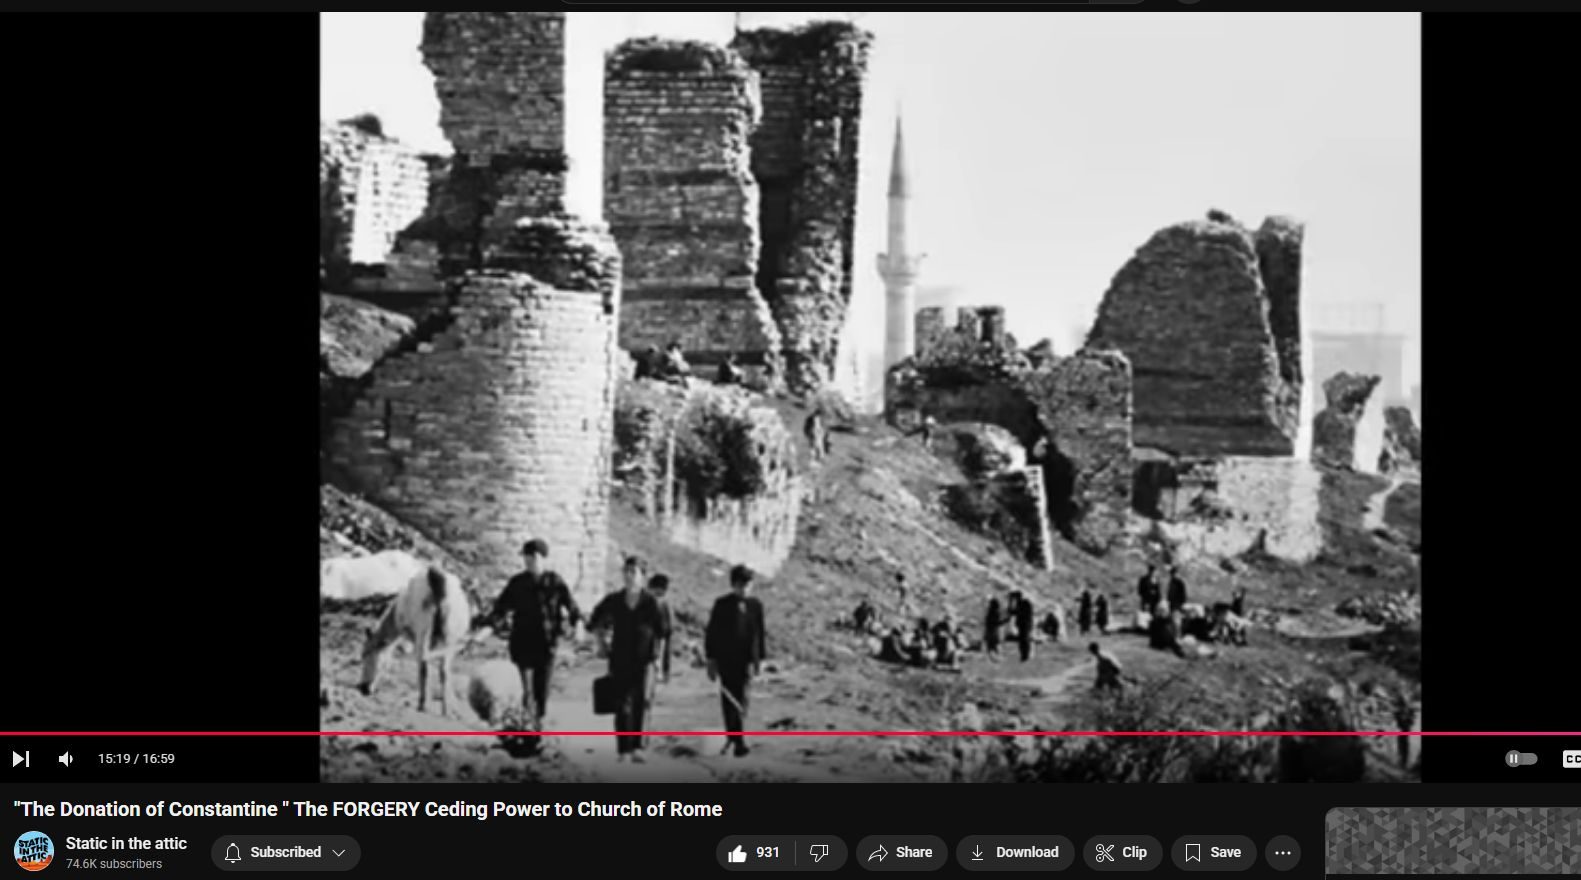This screenshot has width=1581, height=880.
Task: Open the three-dot more actions menu
Action: pos(1283,853)
